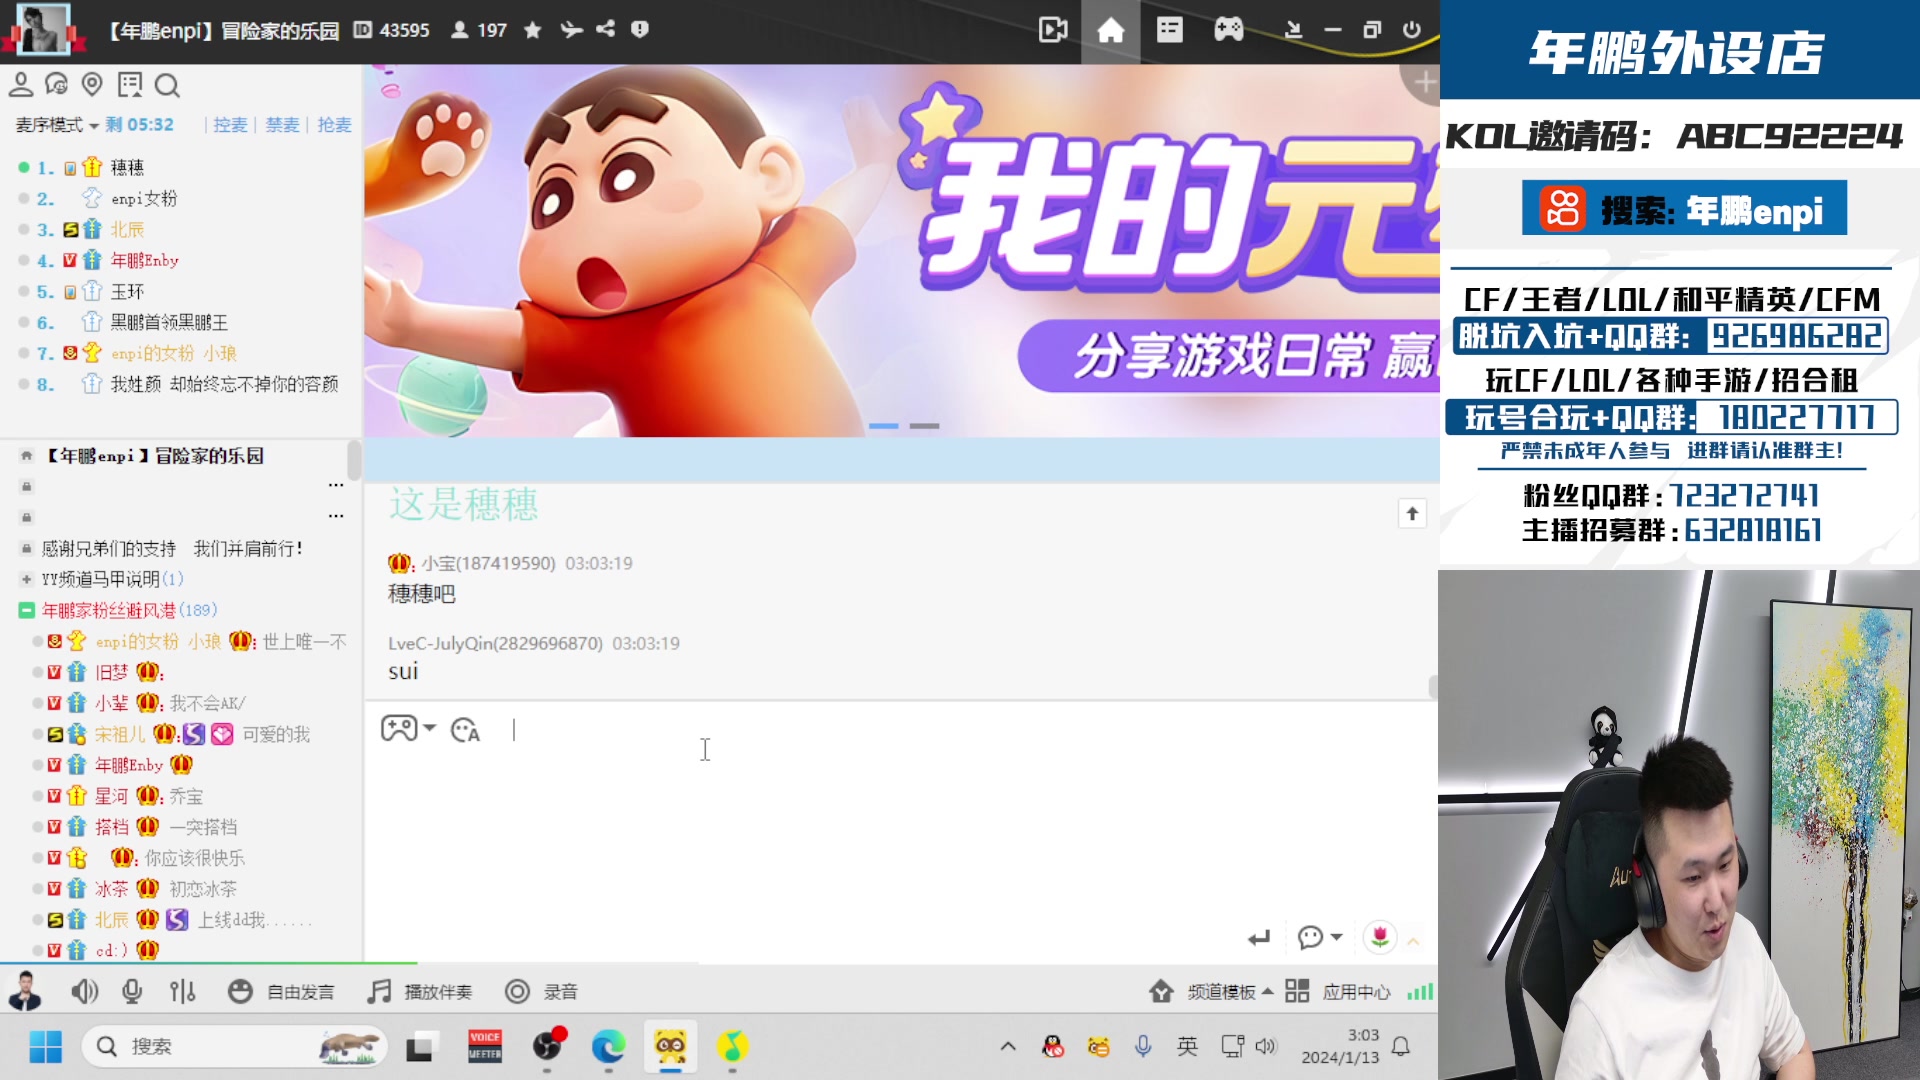Viewport: 1920px width, 1080px height.
Task: Open Microsoft Edge from the taskbar
Action: pyautogui.click(x=608, y=1047)
